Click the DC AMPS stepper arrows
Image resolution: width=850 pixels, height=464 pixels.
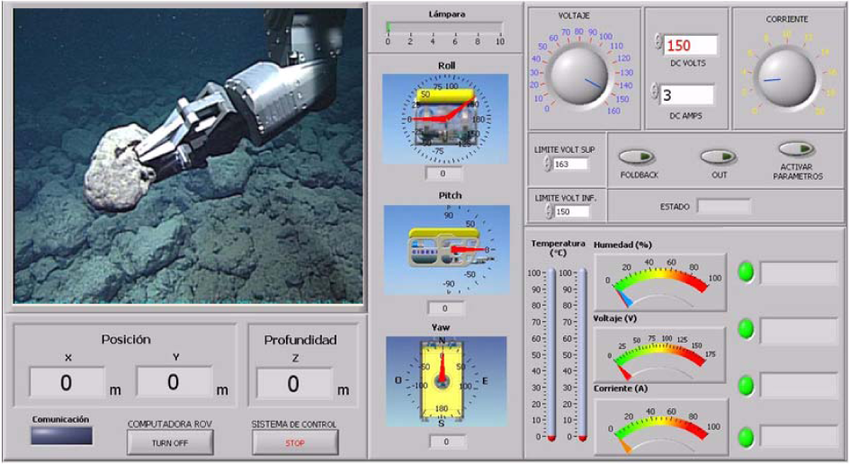click(654, 91)
